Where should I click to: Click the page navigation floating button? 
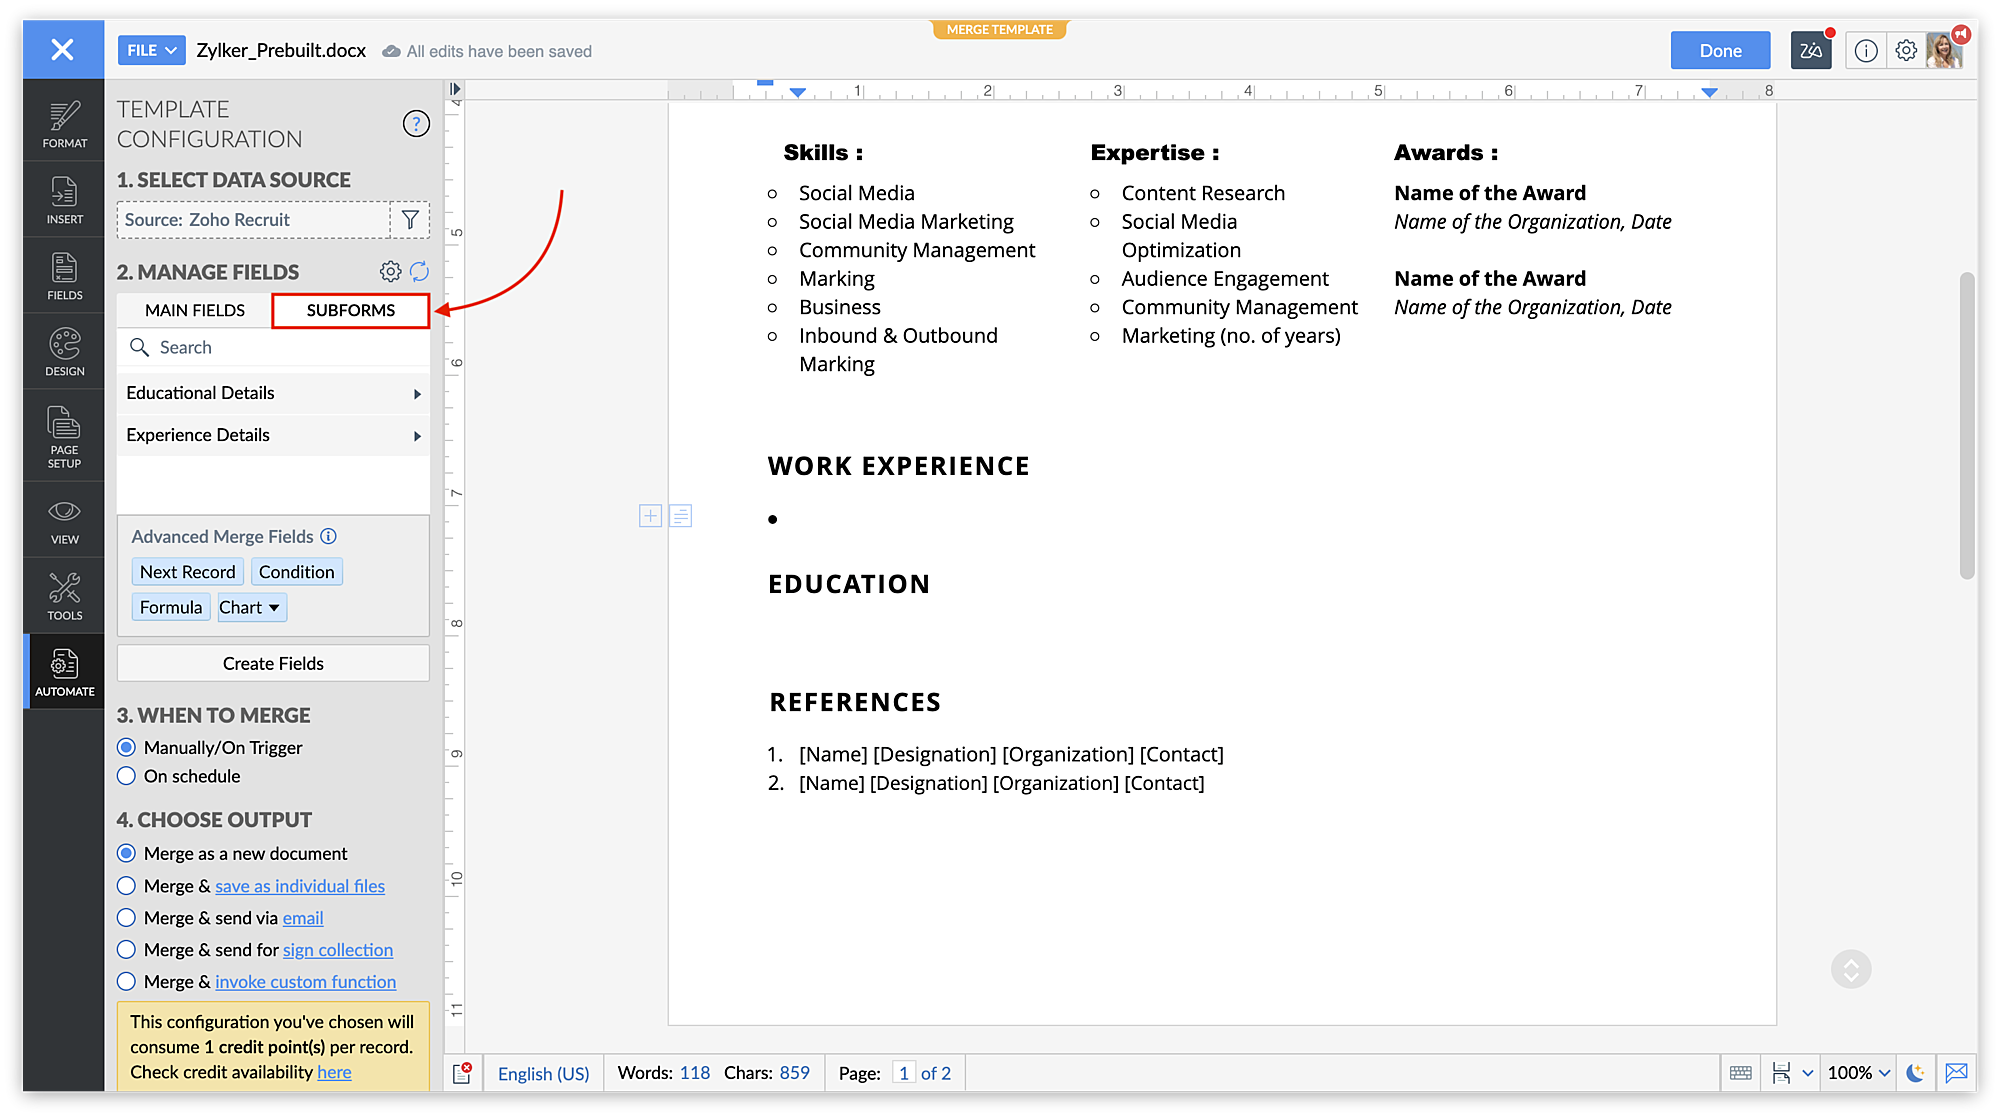[x=1851, y=969]
